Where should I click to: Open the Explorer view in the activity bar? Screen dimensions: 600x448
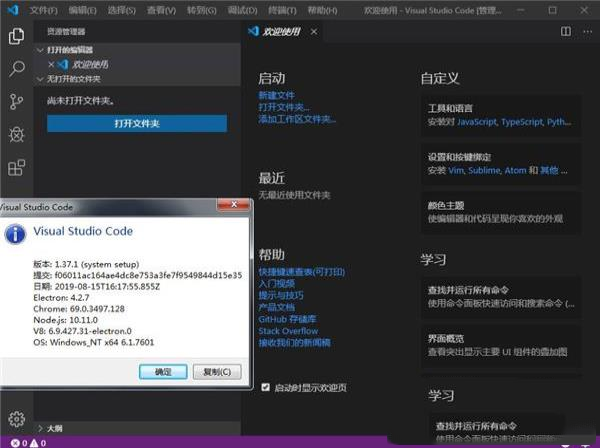point(16,36)
